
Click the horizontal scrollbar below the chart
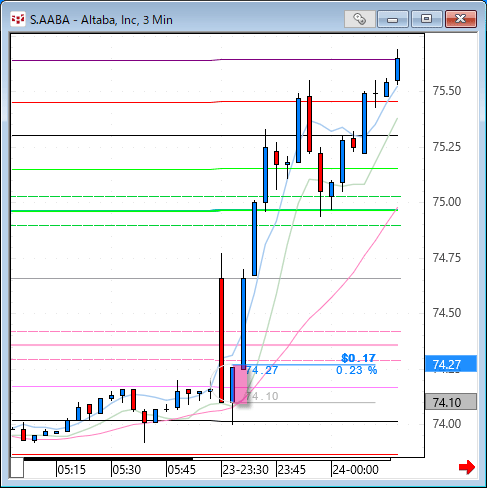207,459
